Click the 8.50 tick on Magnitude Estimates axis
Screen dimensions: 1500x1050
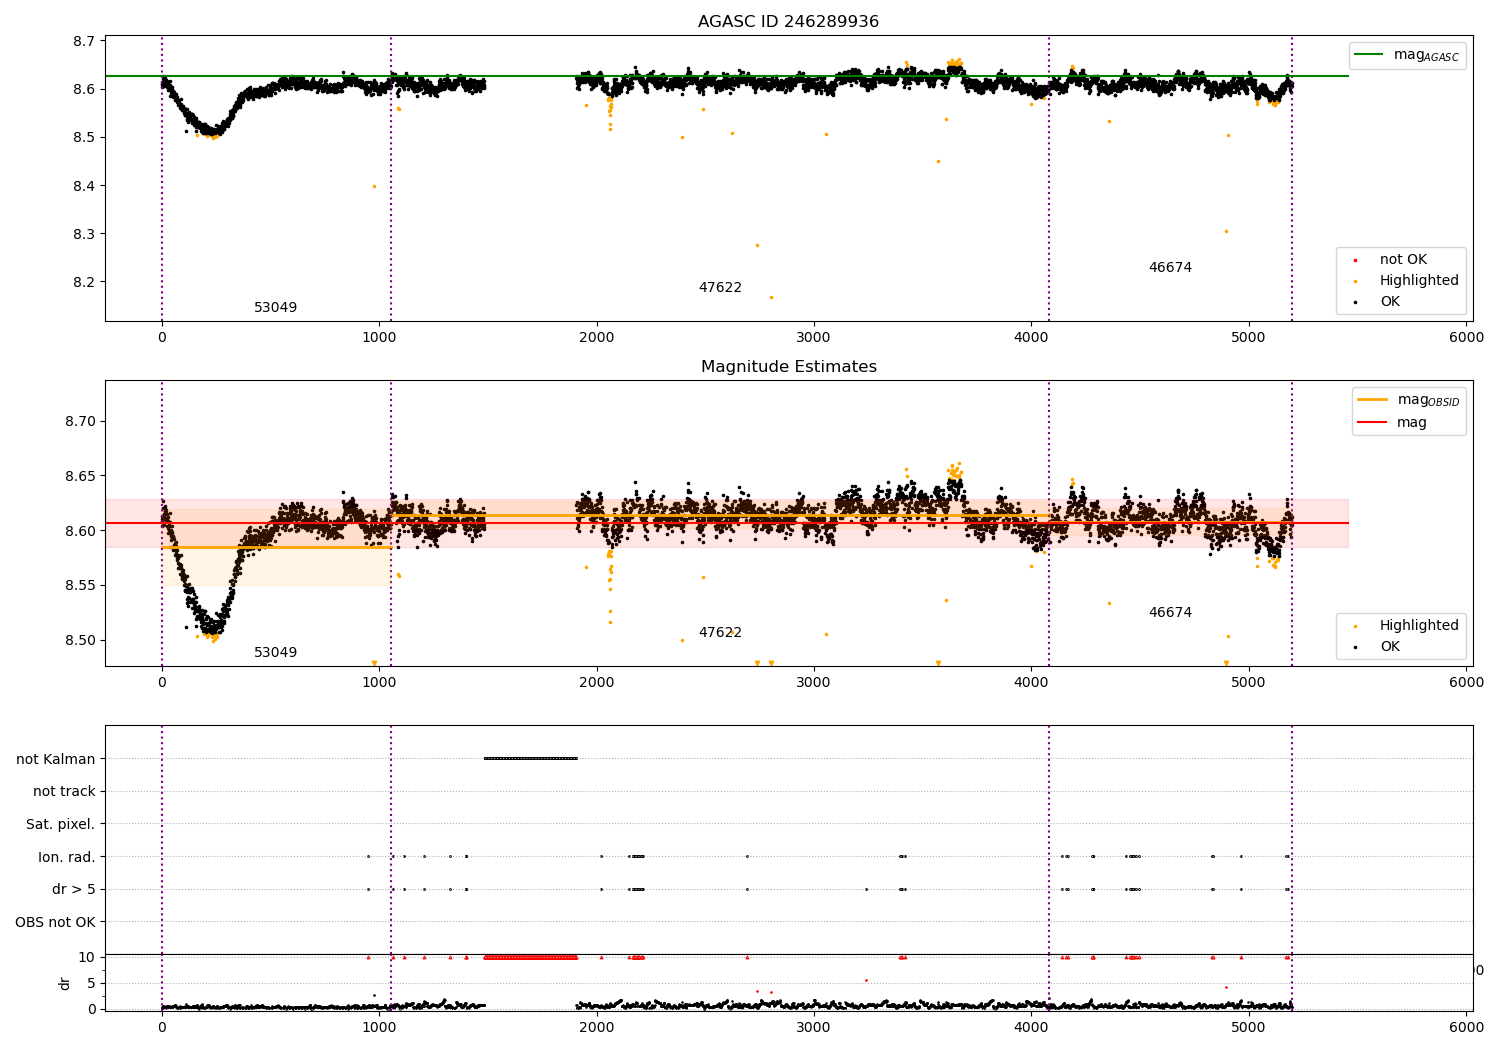[80, 640]
